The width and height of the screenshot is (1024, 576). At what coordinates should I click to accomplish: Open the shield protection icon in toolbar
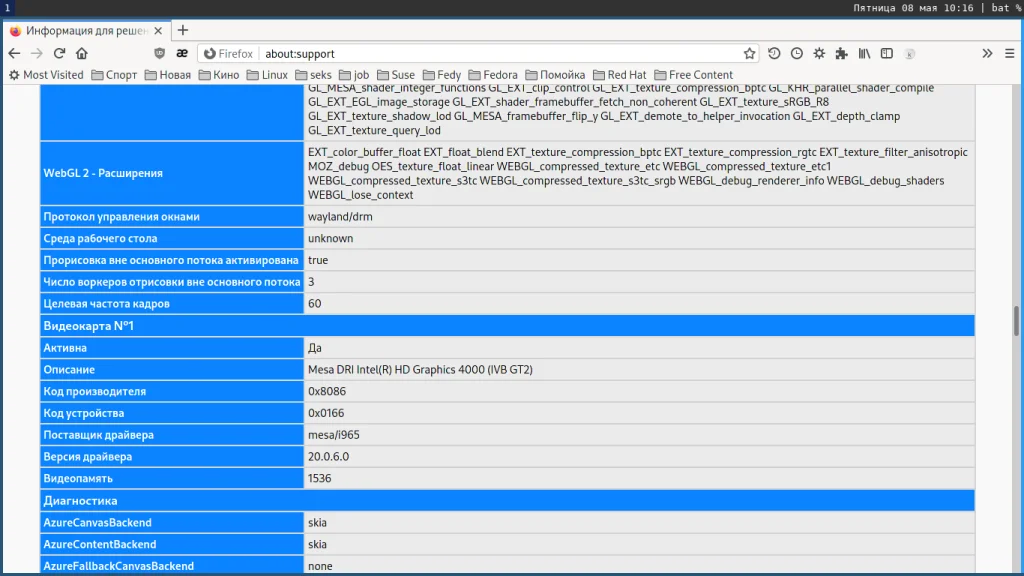pos(159,54)
